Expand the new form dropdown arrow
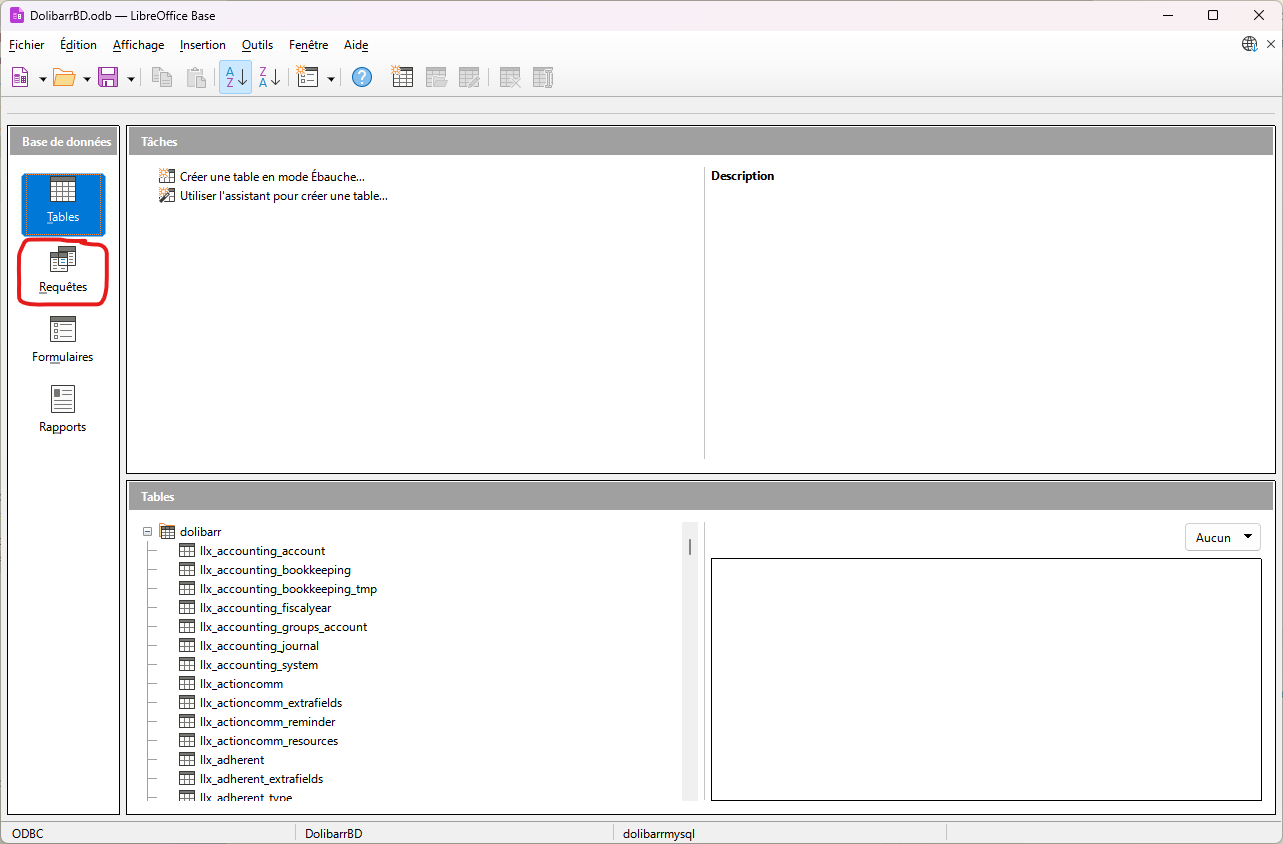 [331, 78]
